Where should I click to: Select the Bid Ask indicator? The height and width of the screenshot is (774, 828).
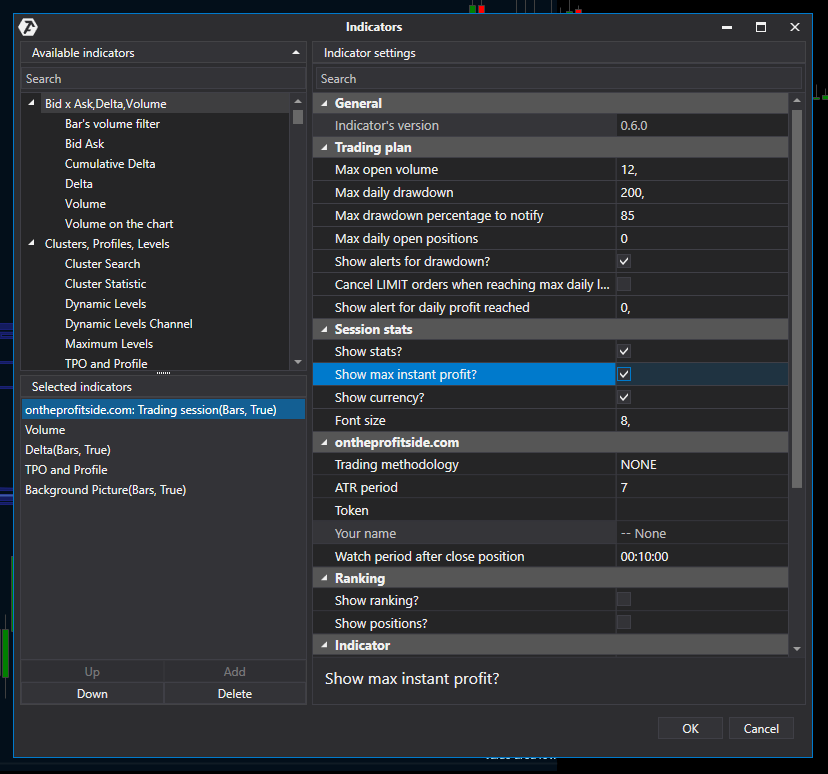coord(84,144)
